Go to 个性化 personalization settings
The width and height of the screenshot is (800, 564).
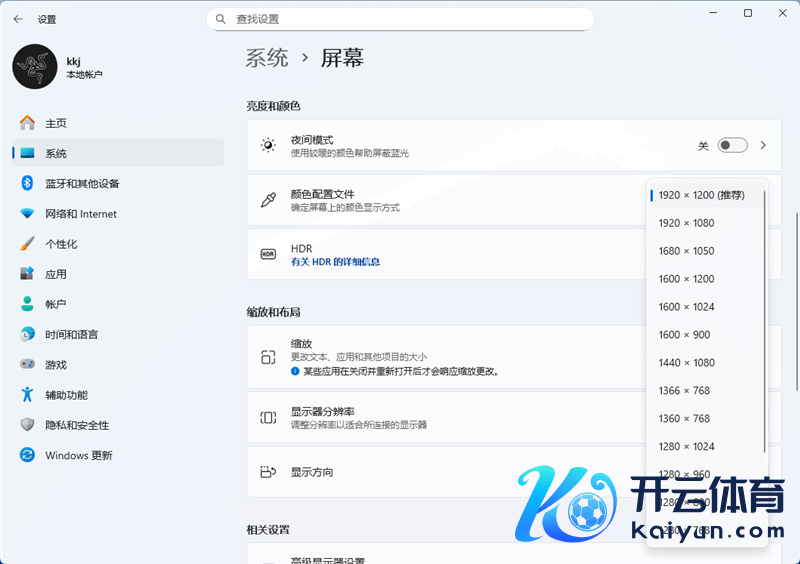[x=61, y=244]
